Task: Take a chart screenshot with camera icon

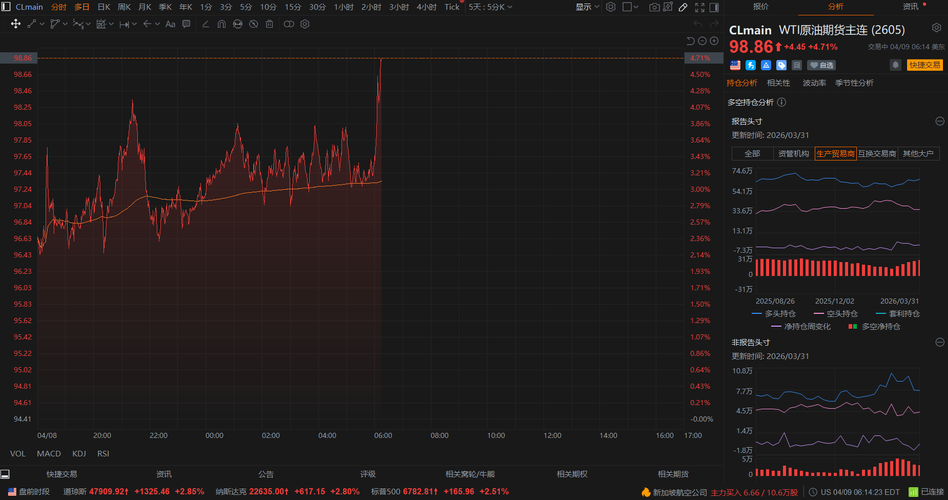Action: pyautogui.click(x=654, y=7)
